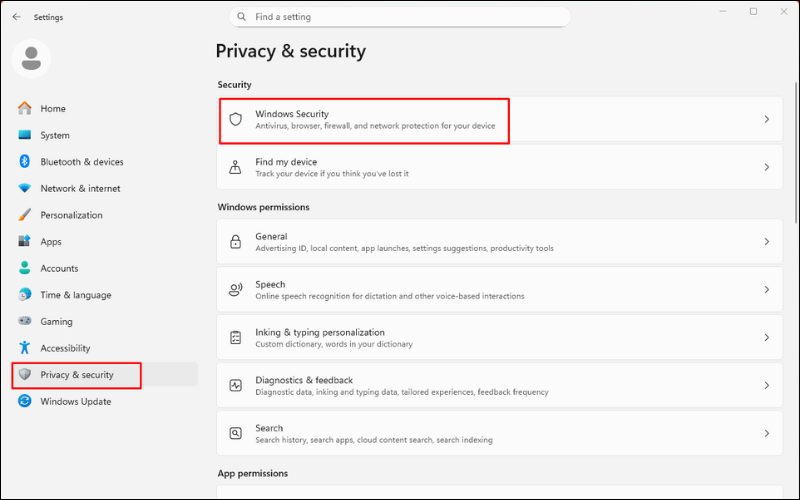Minimize the Settings window

pos(722,11)
